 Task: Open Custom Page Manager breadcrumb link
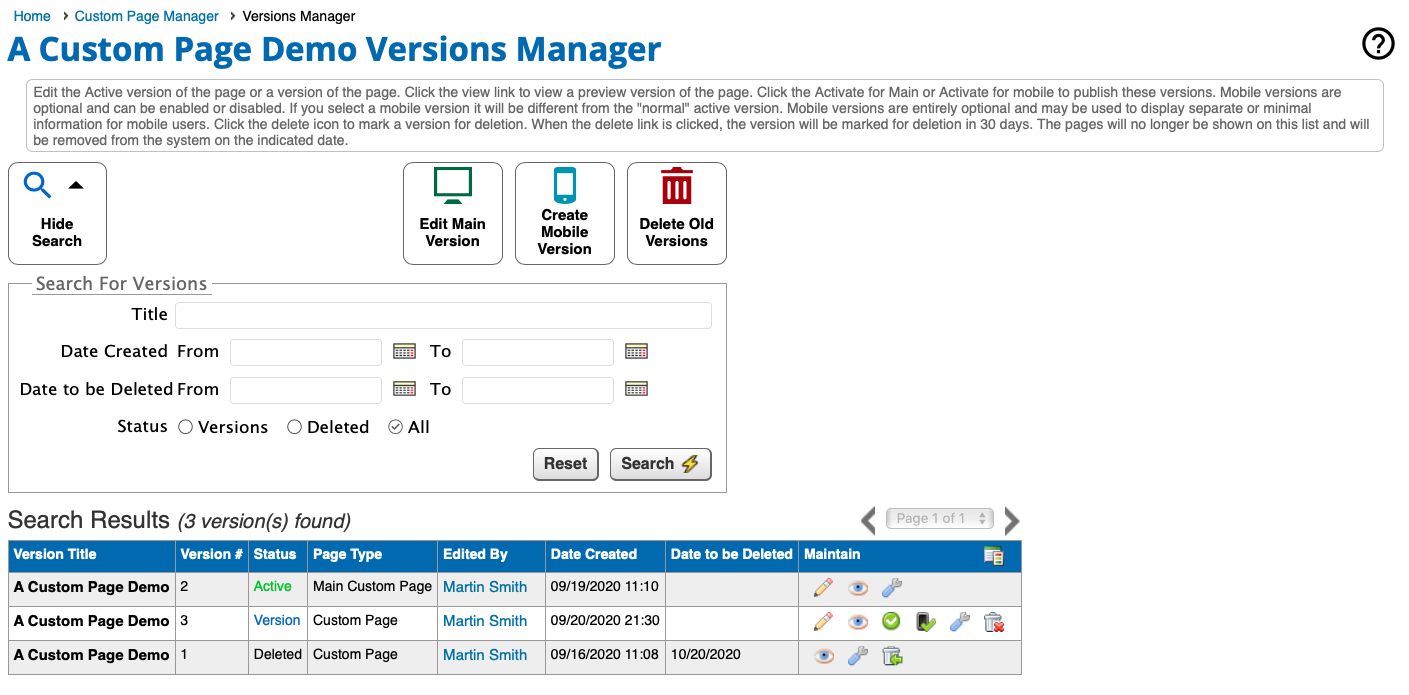(147, 16)
